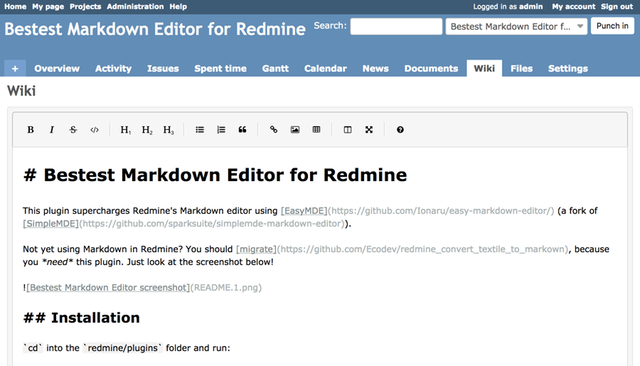Click the Punch in button
Viewport: 640px width, 366px height.
click(612, 26)
